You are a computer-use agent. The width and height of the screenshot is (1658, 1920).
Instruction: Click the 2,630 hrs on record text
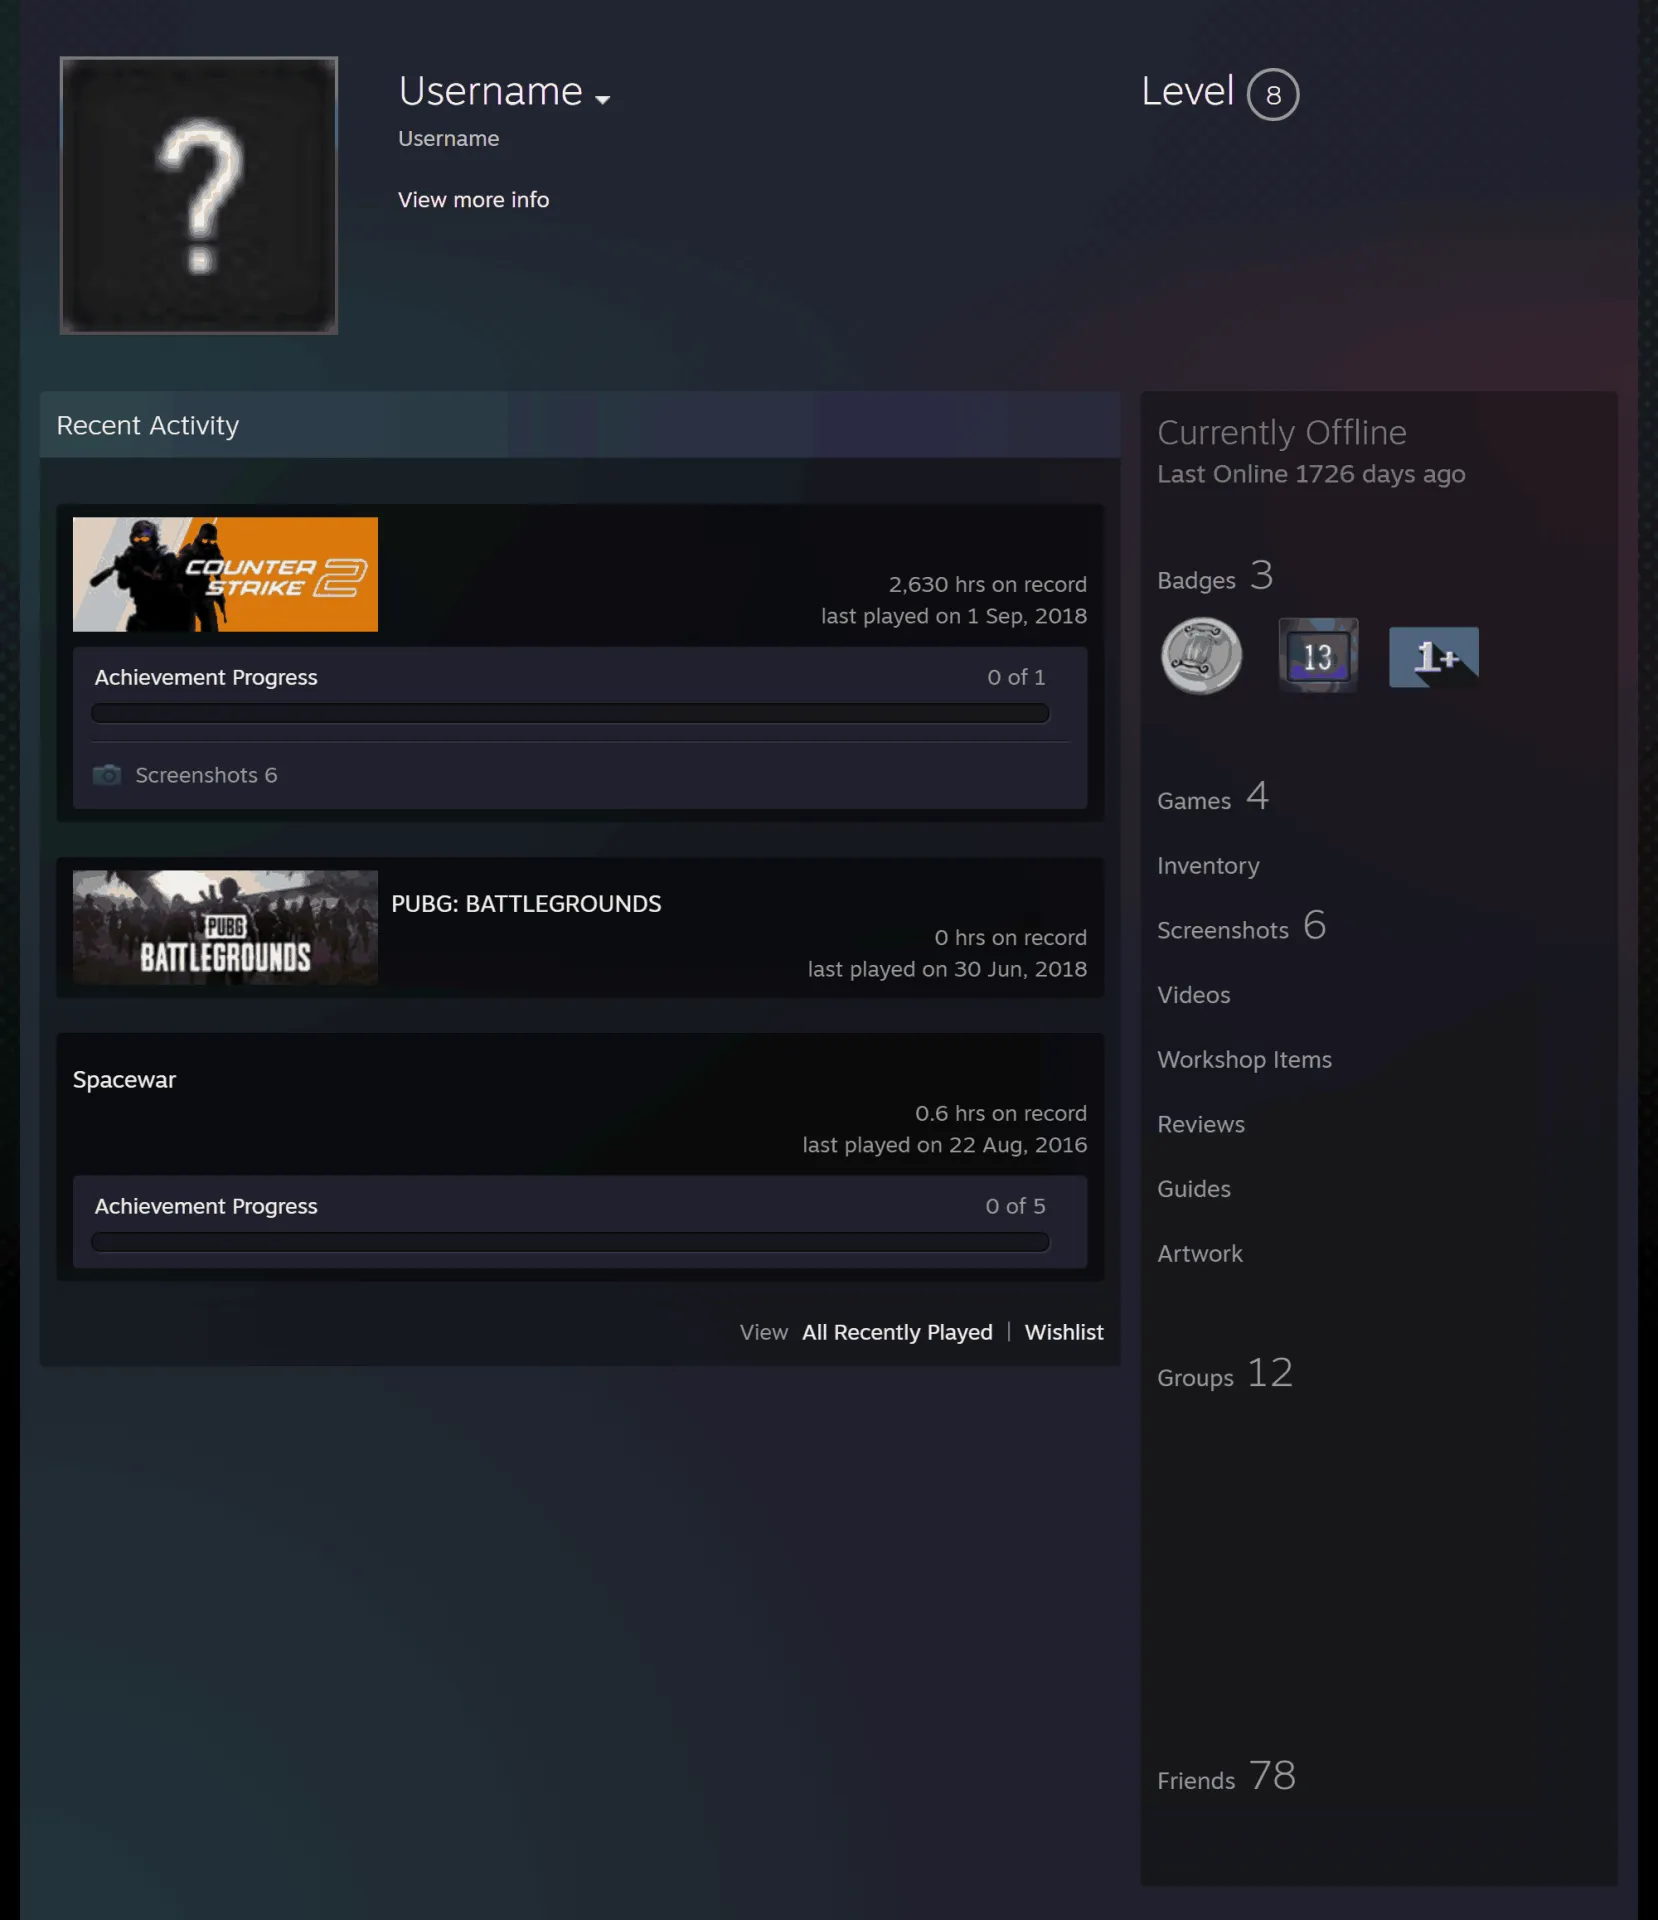[987, 584]
